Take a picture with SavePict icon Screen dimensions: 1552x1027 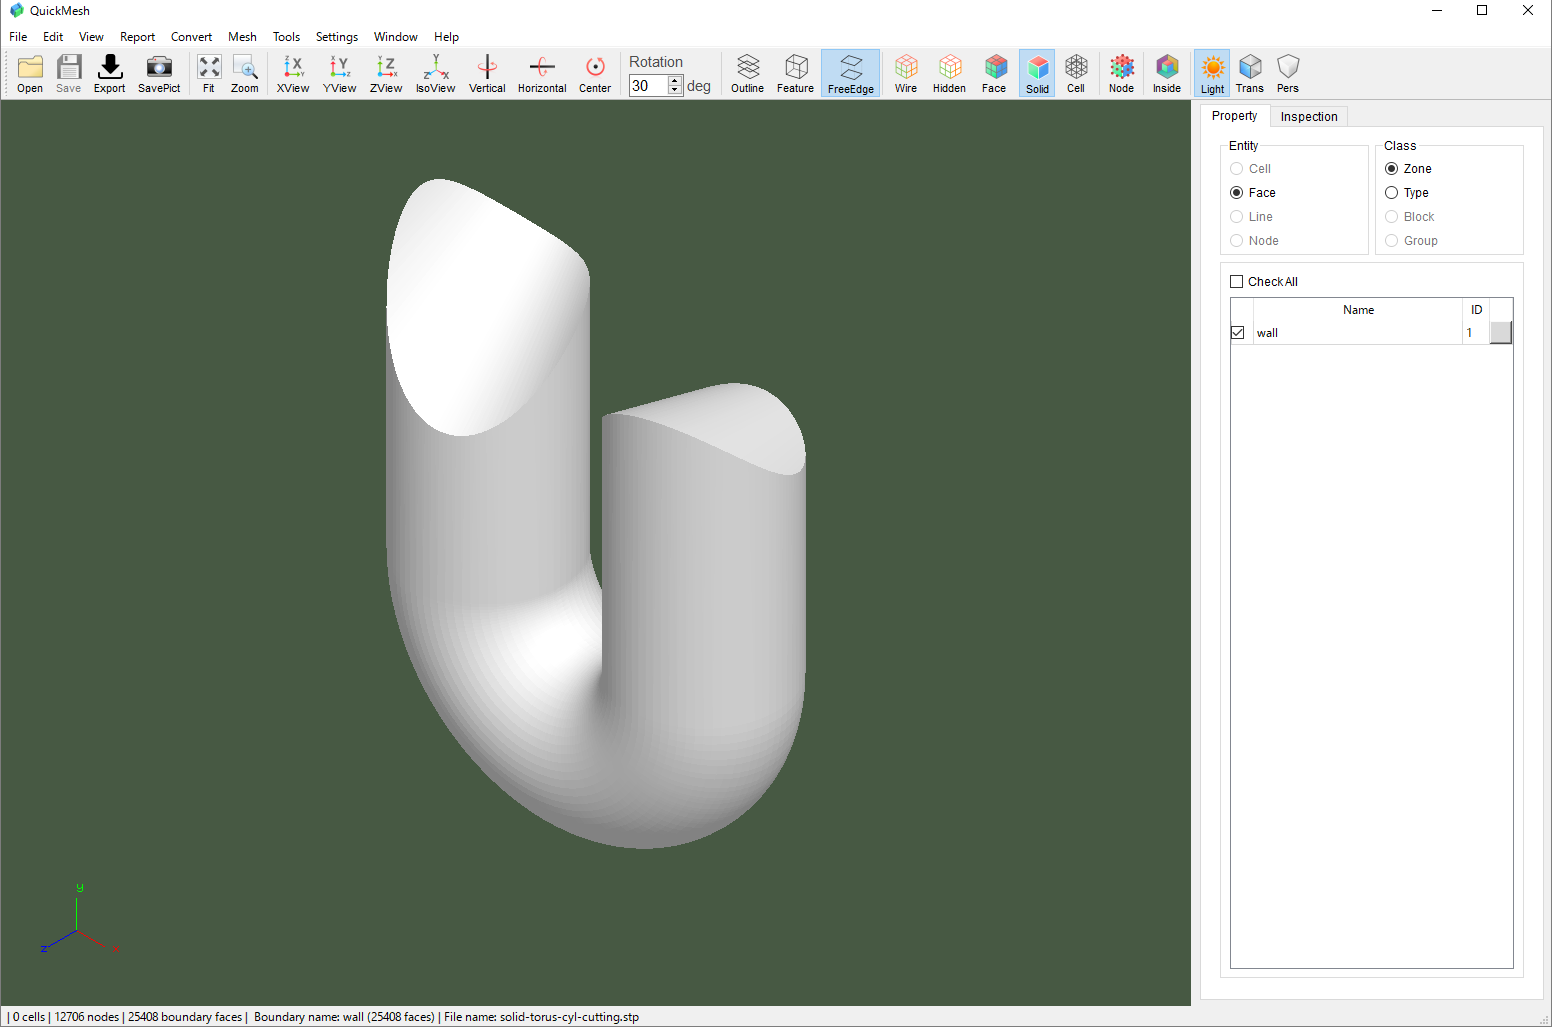(159, 74)
